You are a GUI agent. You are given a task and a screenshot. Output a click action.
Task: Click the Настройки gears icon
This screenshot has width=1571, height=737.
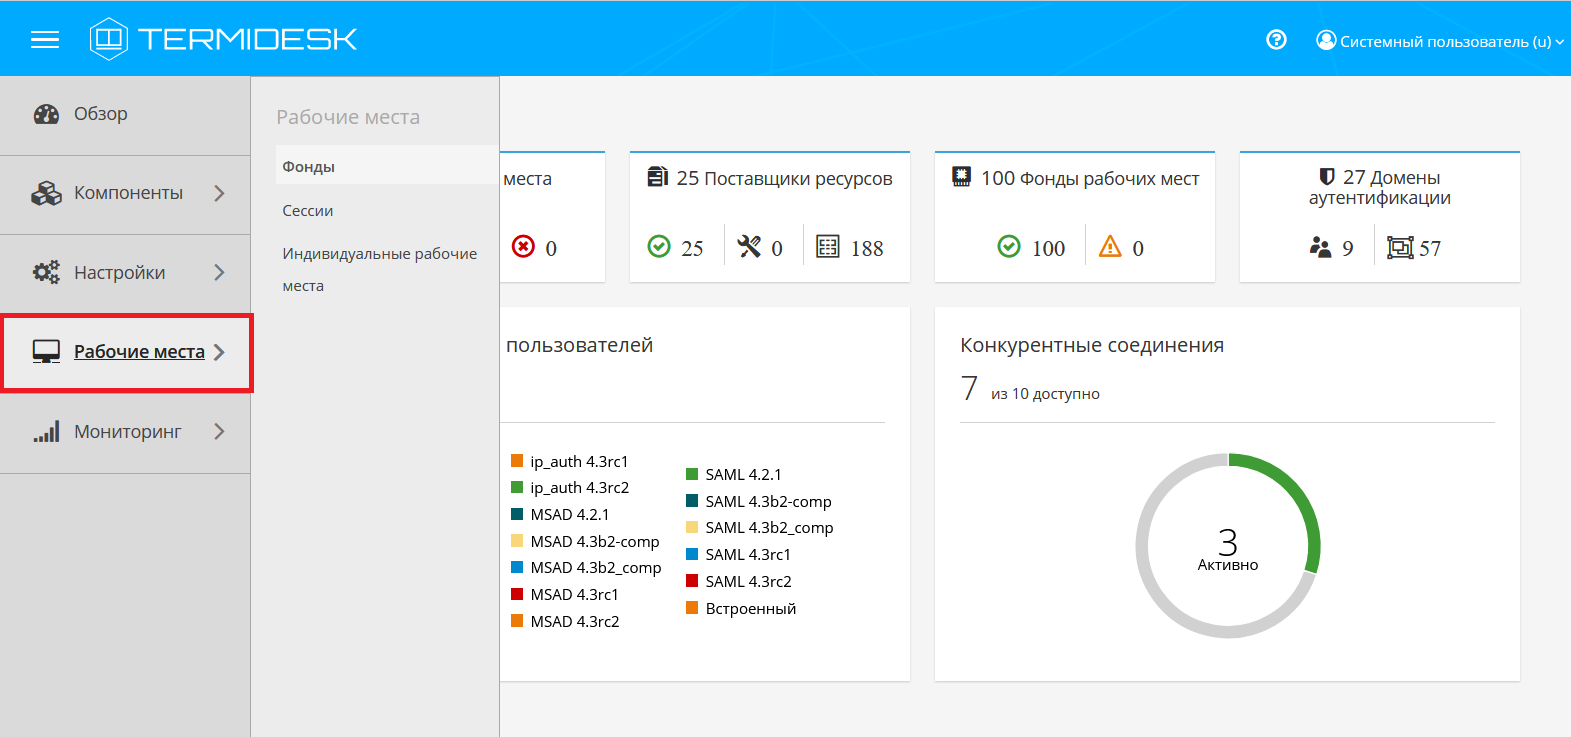pos(46,272)
